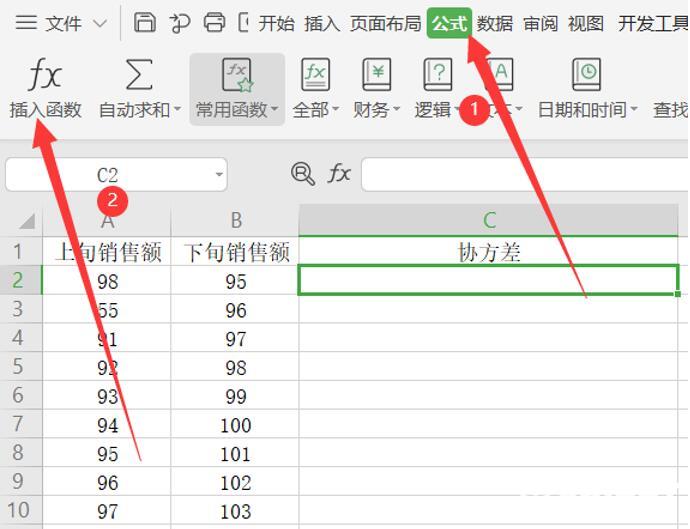This screenshot has height=529, width=690.
Task: Expand the 文件 menu chevron
Action: pos(101,23)
